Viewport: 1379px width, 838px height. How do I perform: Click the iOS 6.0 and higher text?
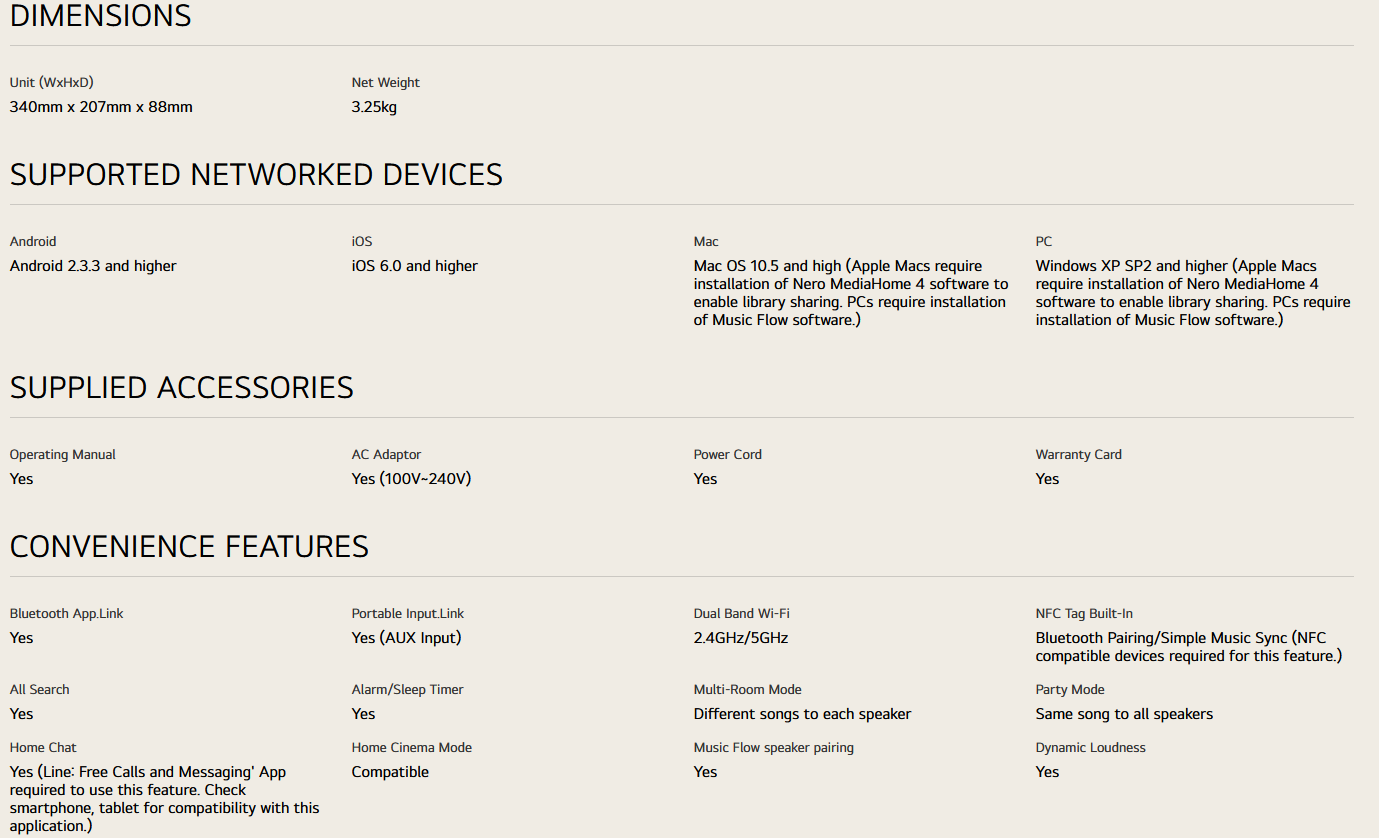[414, 266]
